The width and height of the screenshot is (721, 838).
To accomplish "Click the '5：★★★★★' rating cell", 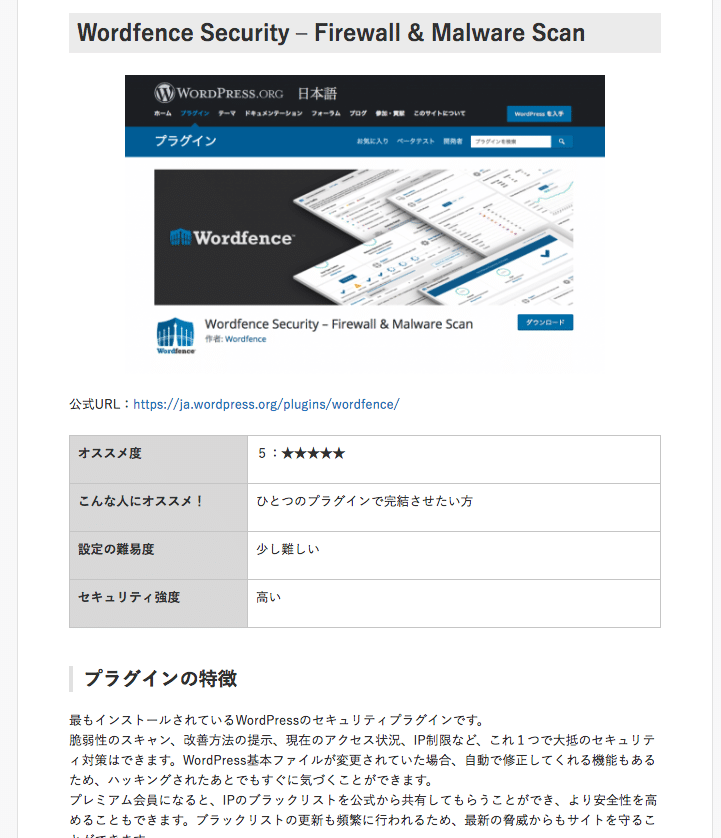I will coord(454,460).
